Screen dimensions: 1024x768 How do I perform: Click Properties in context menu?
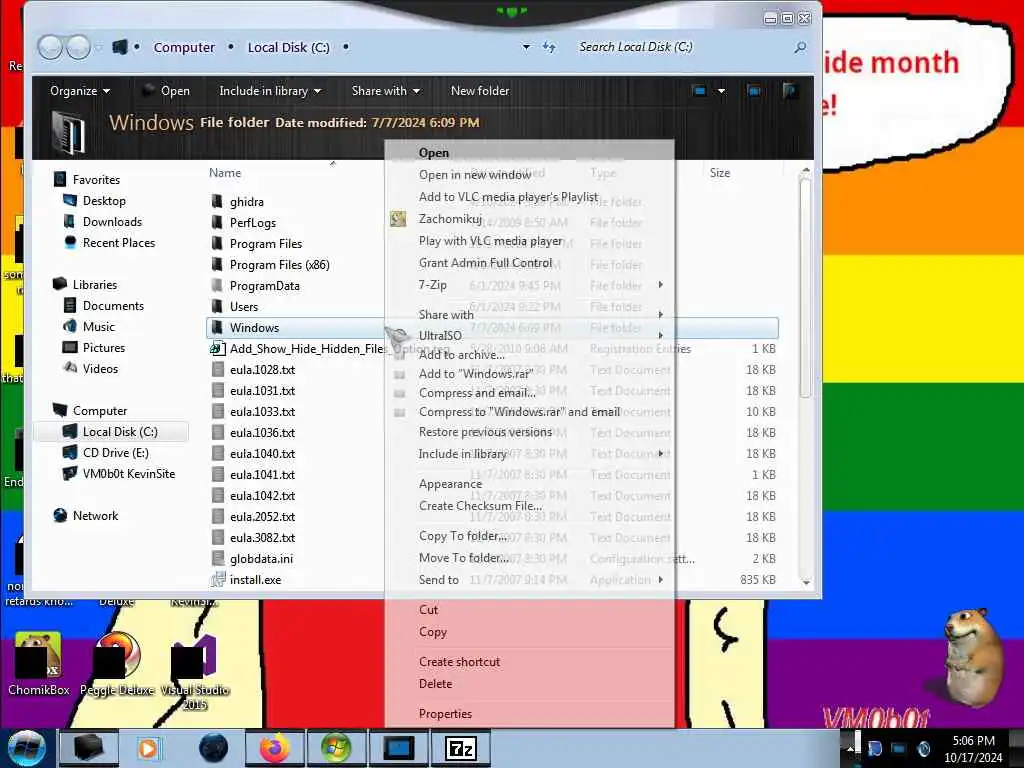(x=445, y=714)
